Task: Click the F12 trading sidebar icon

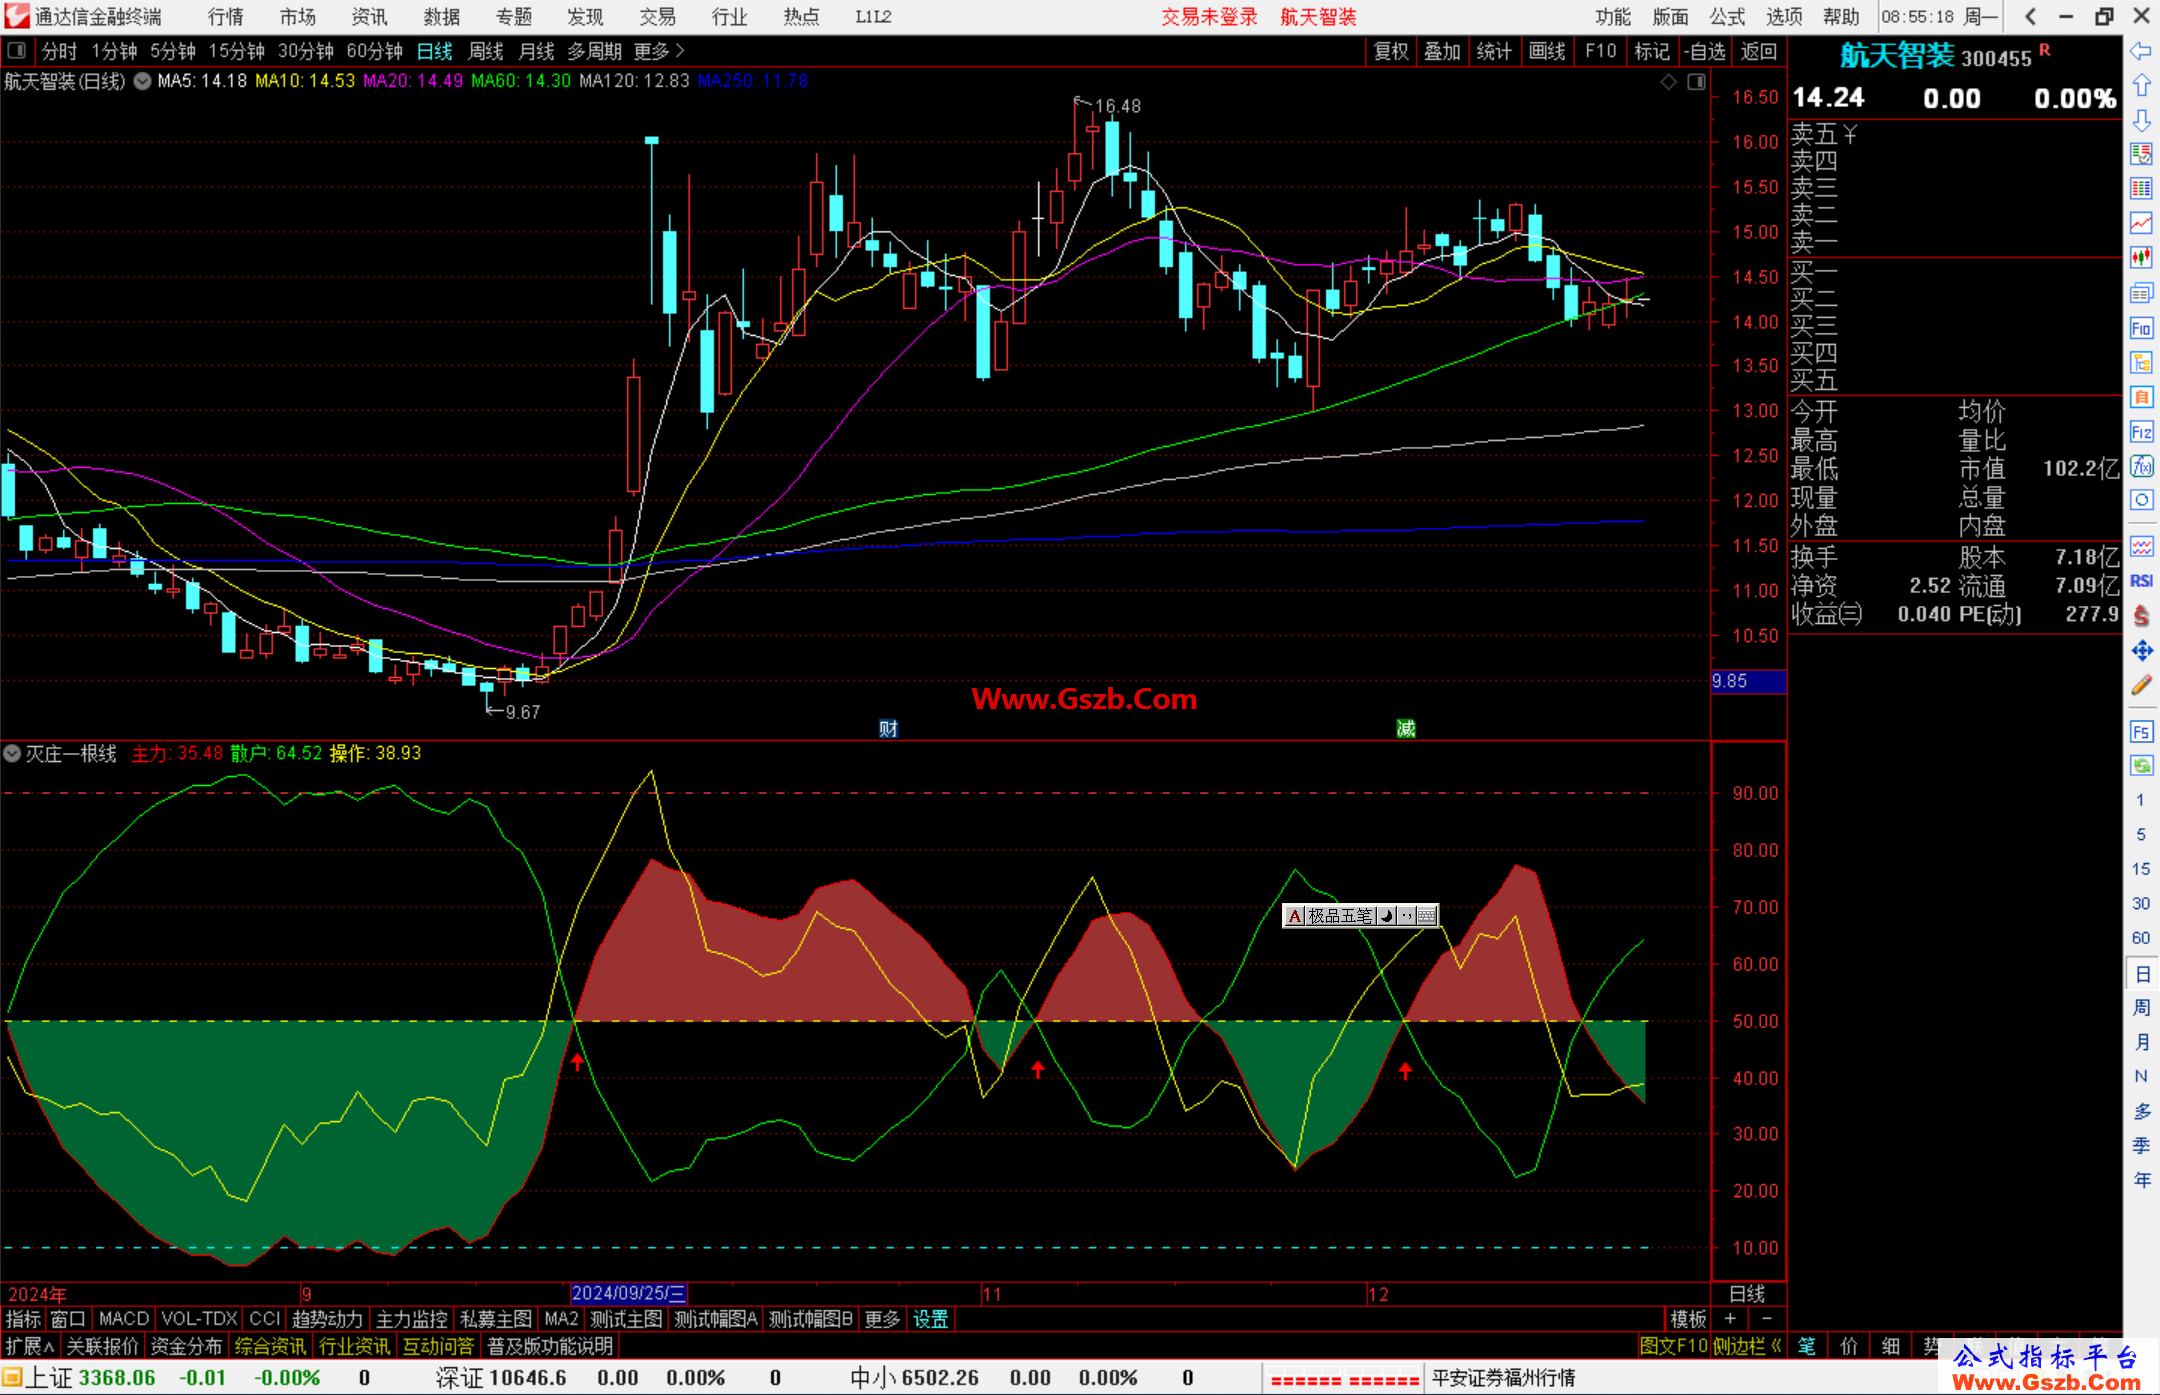Action: tap(2141, 432)
